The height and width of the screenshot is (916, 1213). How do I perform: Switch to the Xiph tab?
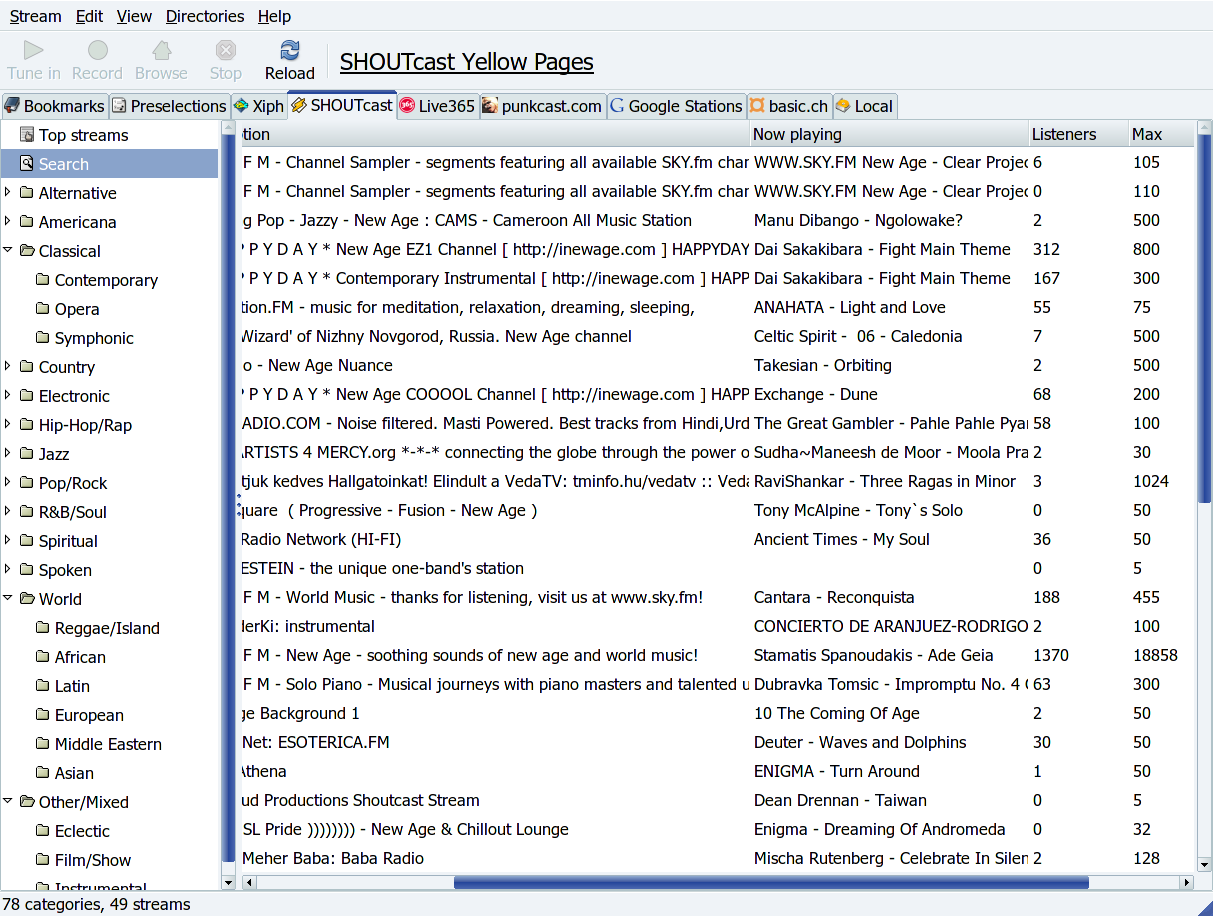pyautogui.click(x=258, y=106)
